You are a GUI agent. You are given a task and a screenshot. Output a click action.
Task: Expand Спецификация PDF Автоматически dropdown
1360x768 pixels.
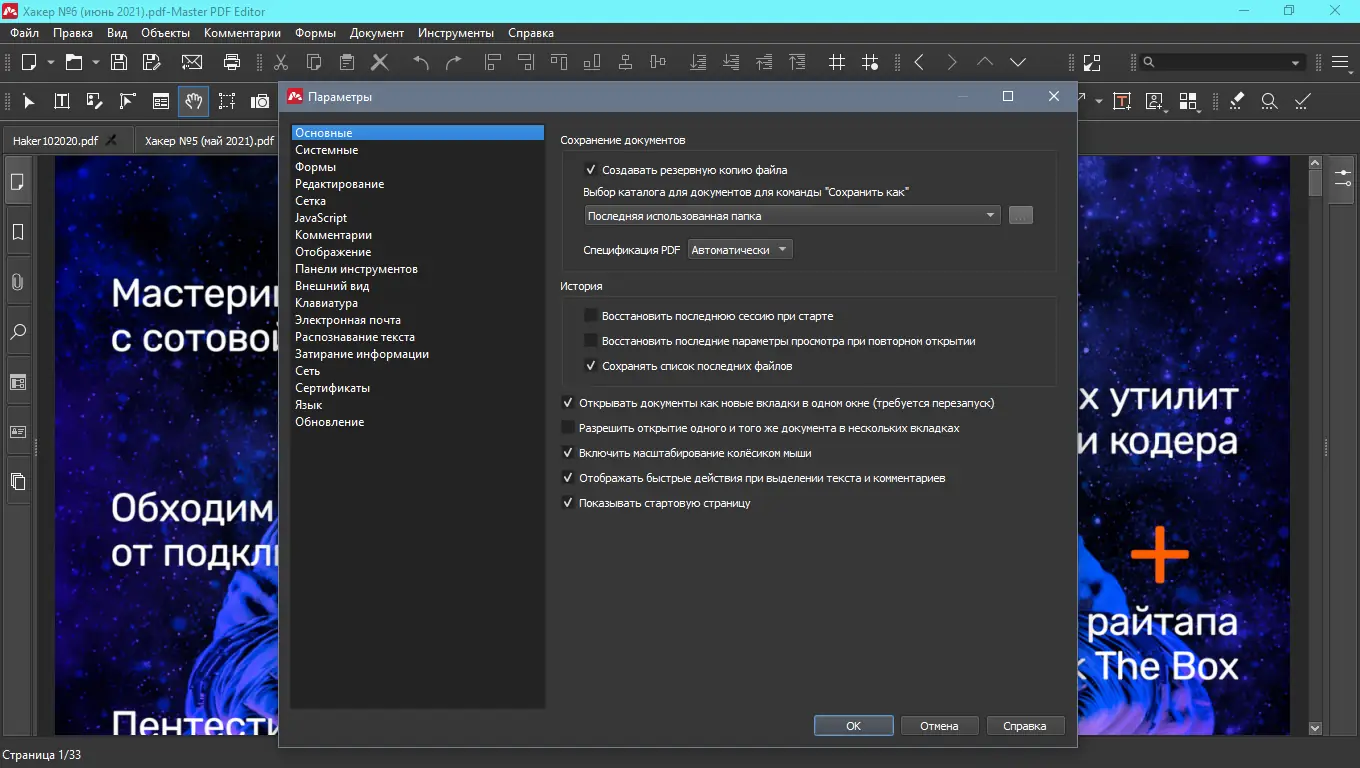(x=741, y=250)
